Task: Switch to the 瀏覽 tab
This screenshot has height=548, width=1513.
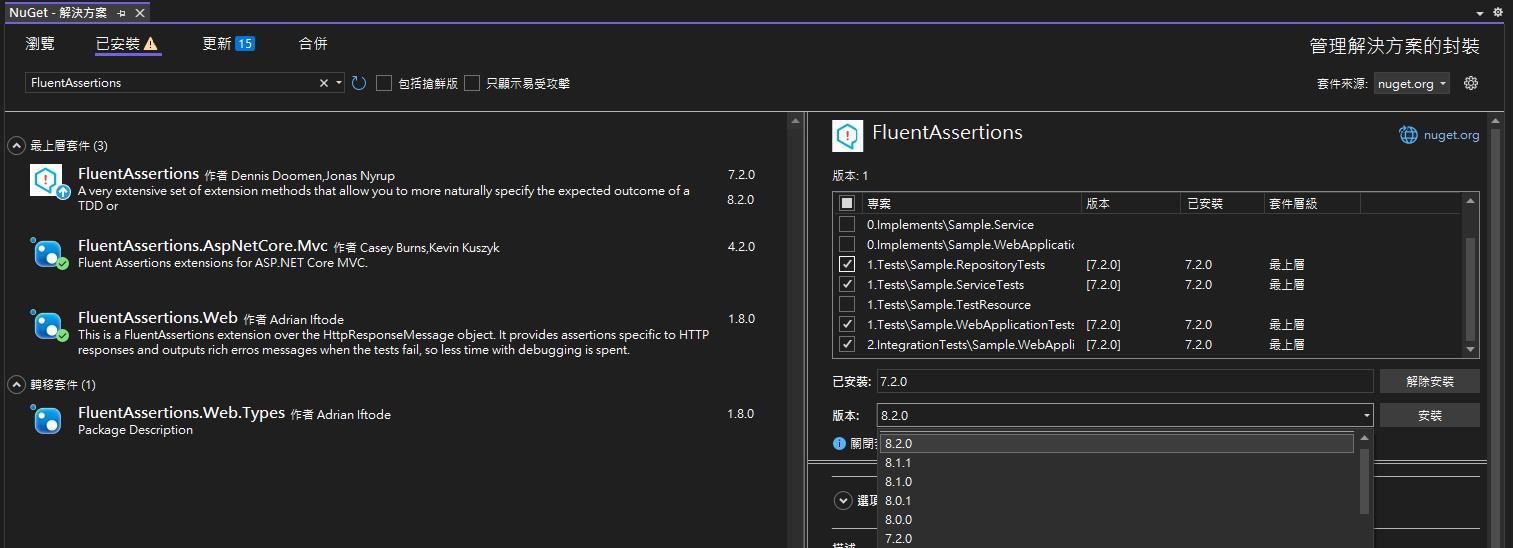Action: [40, 44]
